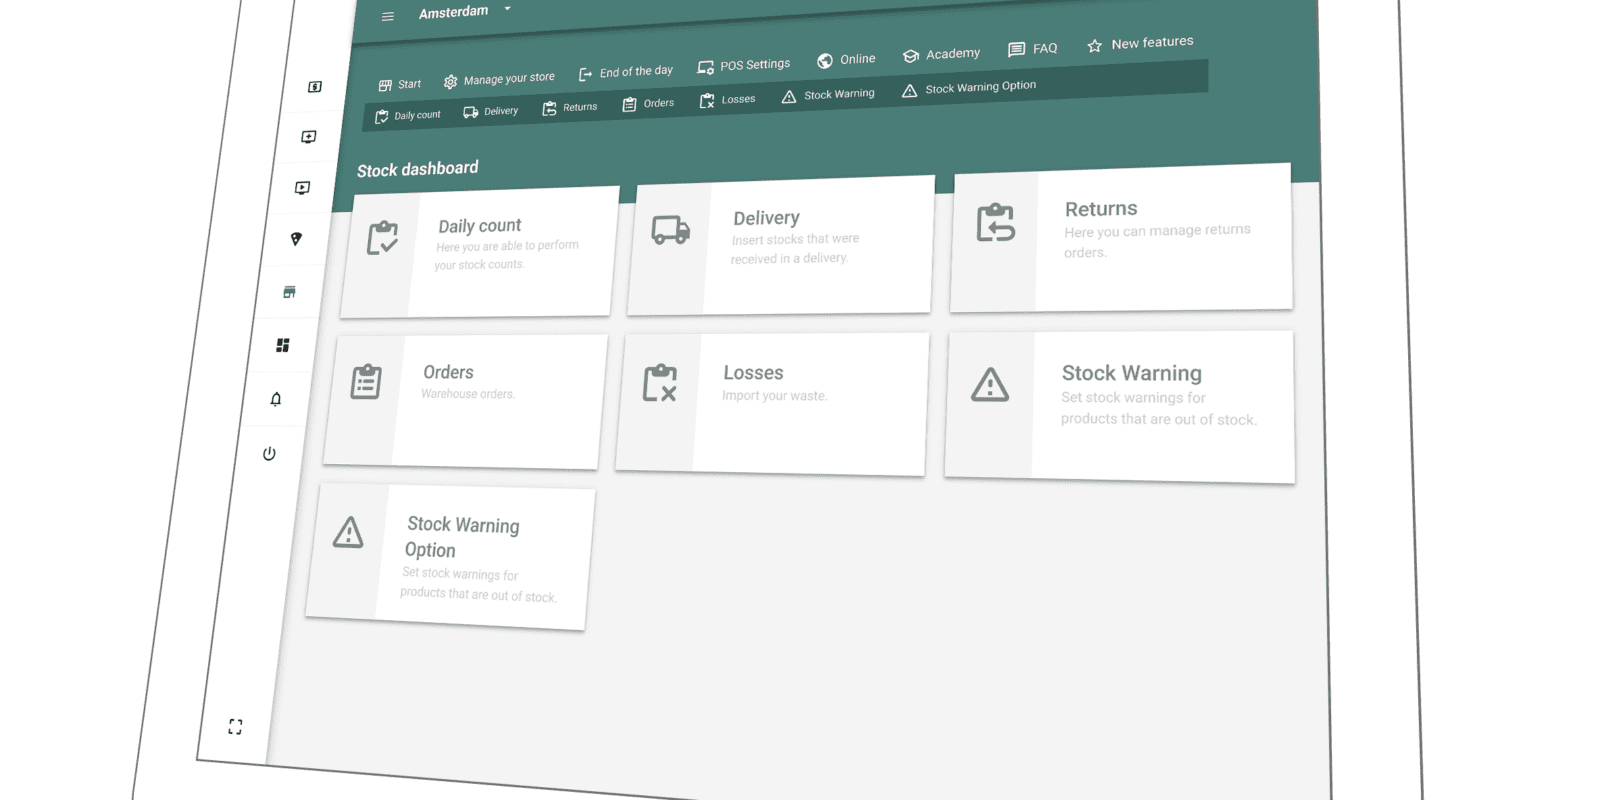Screen dimensions: 1600x800
Task: Click the screen with play button sidebar icon
Action: 302,188
